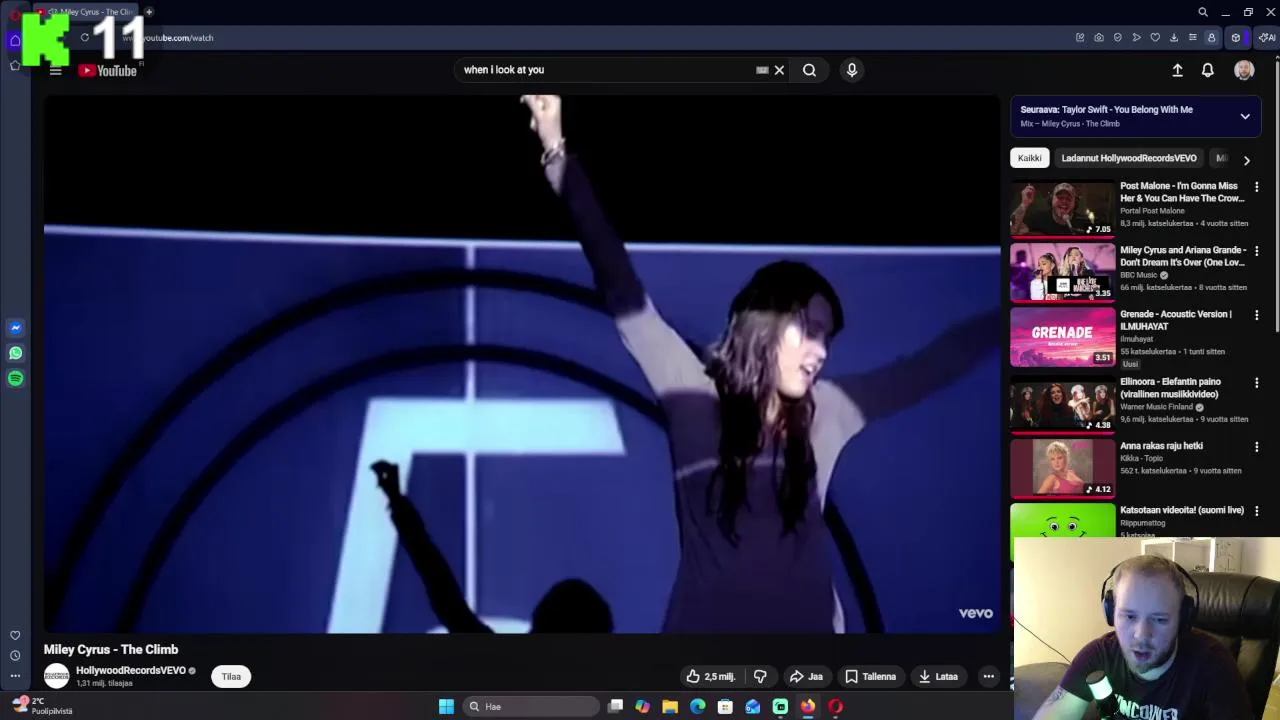Open Messenger in the browser sidebar
Viewport: 1280px width, 720px height.
tap(15, 328)
